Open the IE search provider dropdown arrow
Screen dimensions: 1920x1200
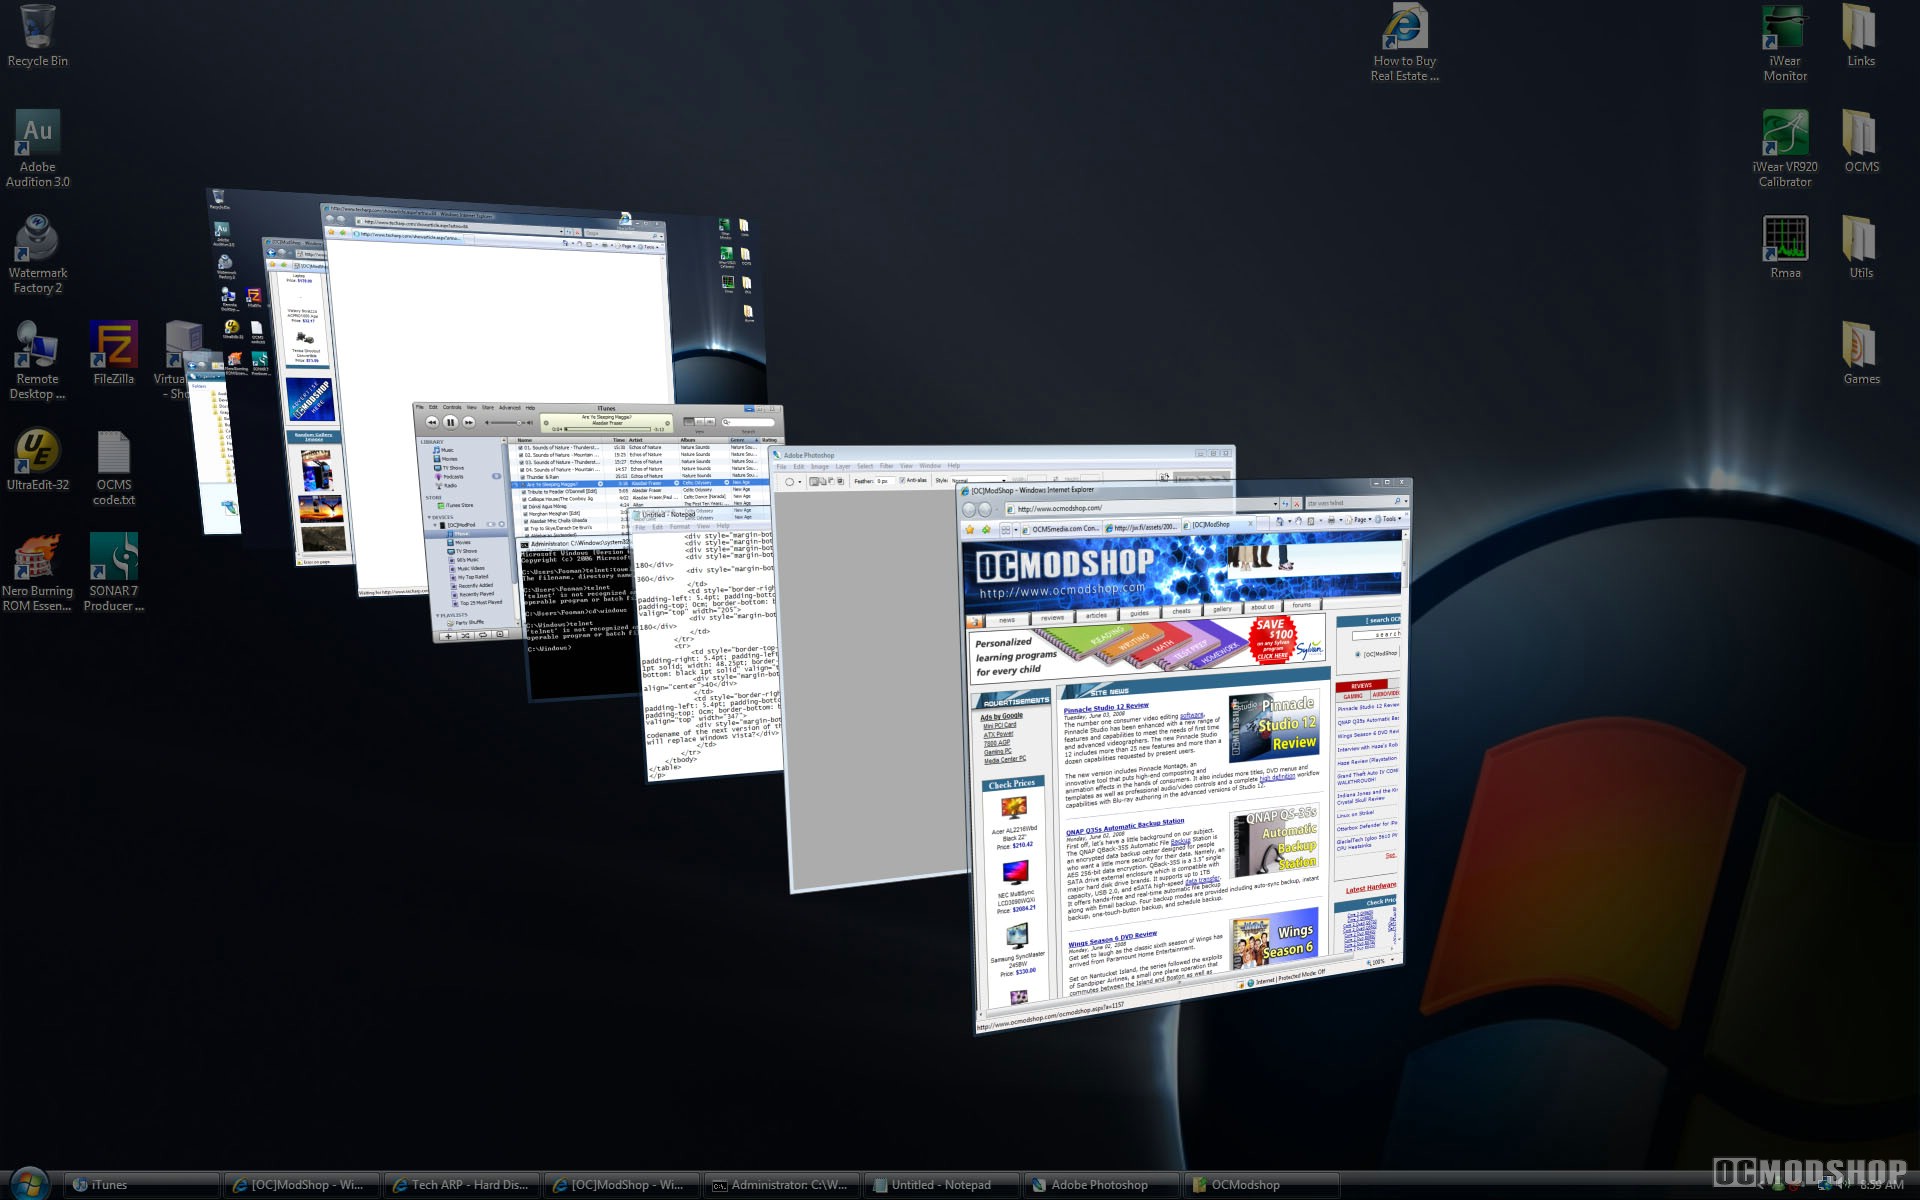tap(1404, 500)
